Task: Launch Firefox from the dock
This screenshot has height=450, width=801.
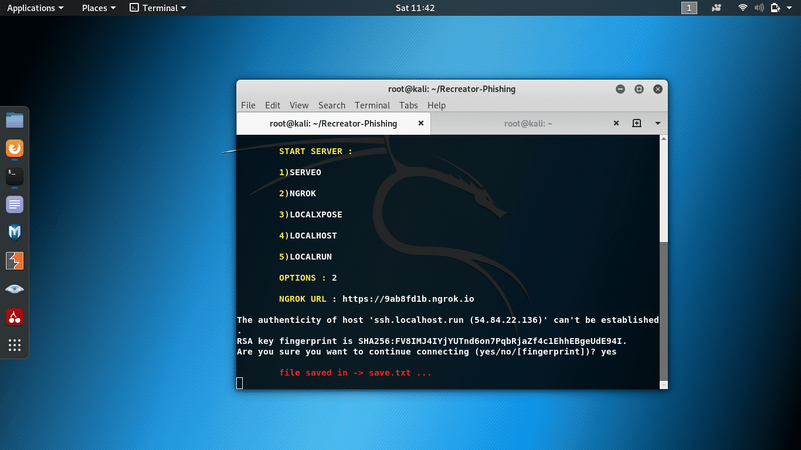Action: pos(14,148)
